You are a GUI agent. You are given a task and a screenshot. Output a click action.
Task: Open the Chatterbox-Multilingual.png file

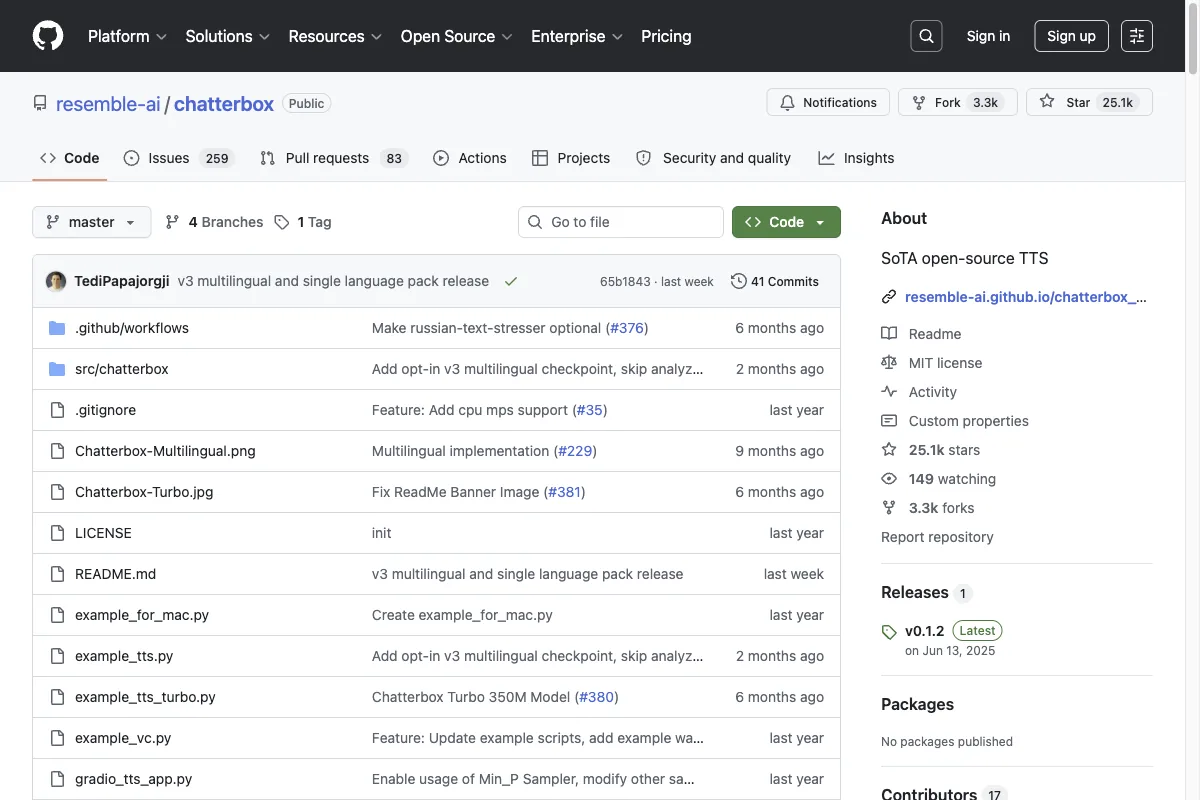[x=165, y=451]
